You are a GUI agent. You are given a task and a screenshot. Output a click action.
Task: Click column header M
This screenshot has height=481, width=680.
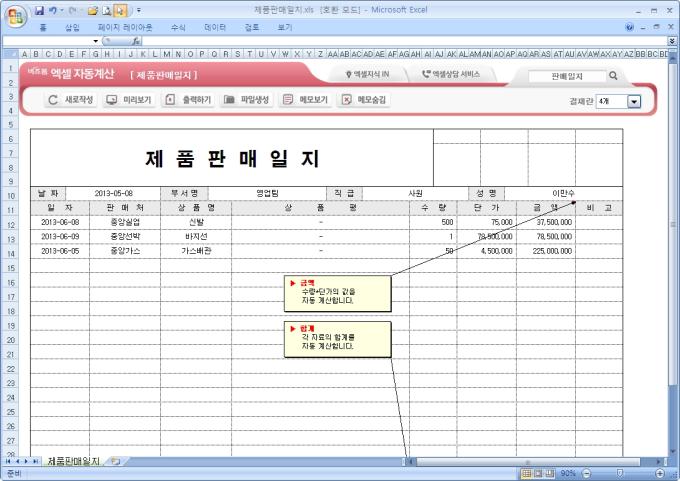(x=167, y=54)
